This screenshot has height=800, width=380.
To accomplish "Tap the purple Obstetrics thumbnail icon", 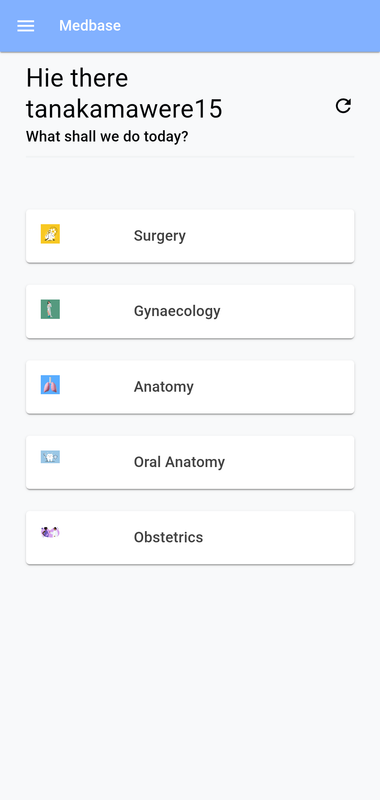I will (x=50, y=532).
